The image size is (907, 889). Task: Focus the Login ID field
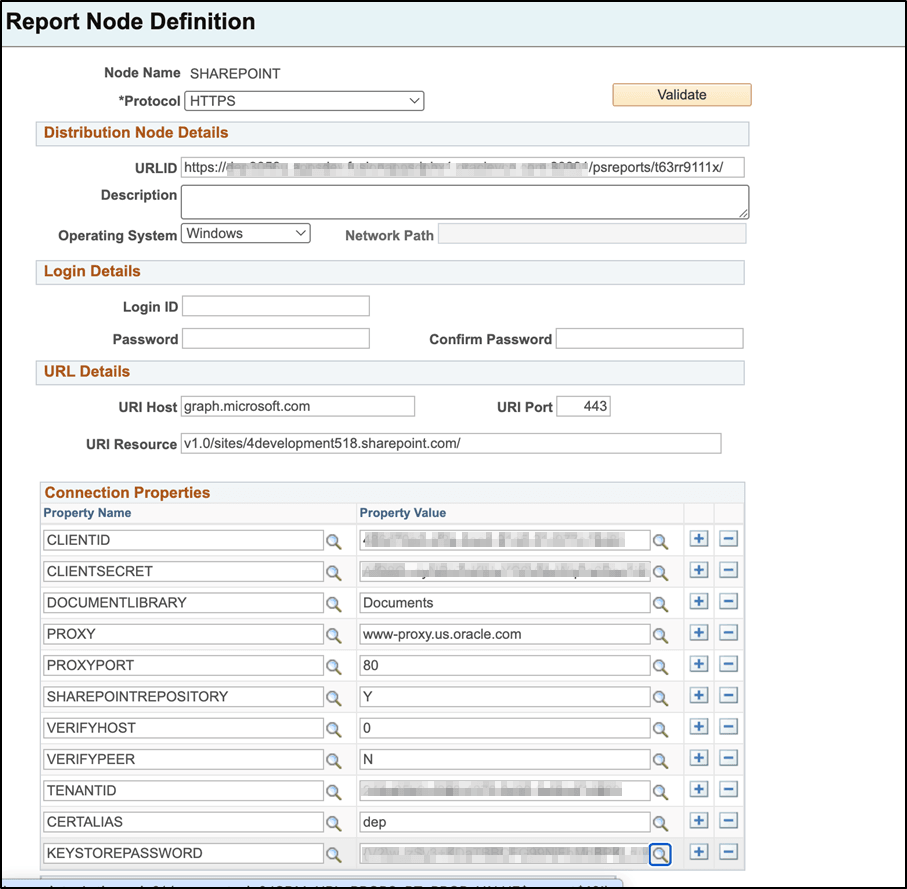276,306
